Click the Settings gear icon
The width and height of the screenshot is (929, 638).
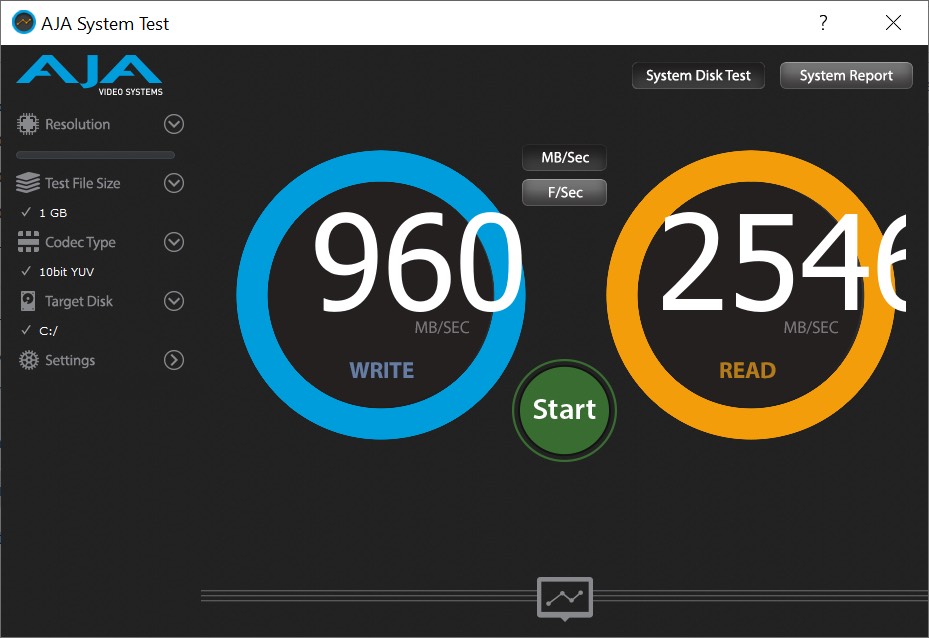point(28,360)
